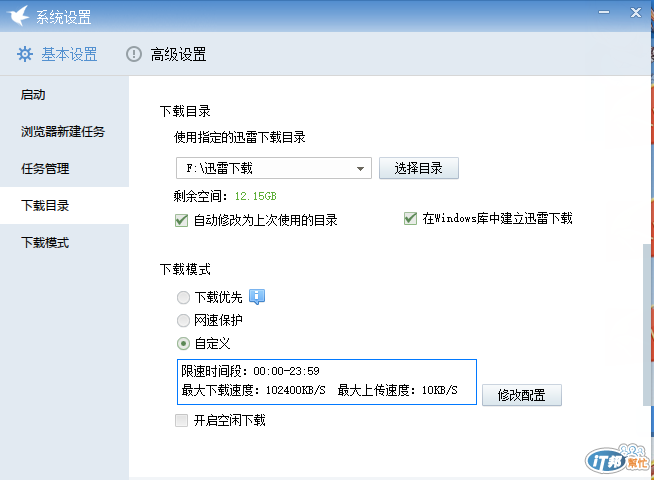
Task: Click the vertical scrollbar on the right
Action: click(x=648, y=324)
